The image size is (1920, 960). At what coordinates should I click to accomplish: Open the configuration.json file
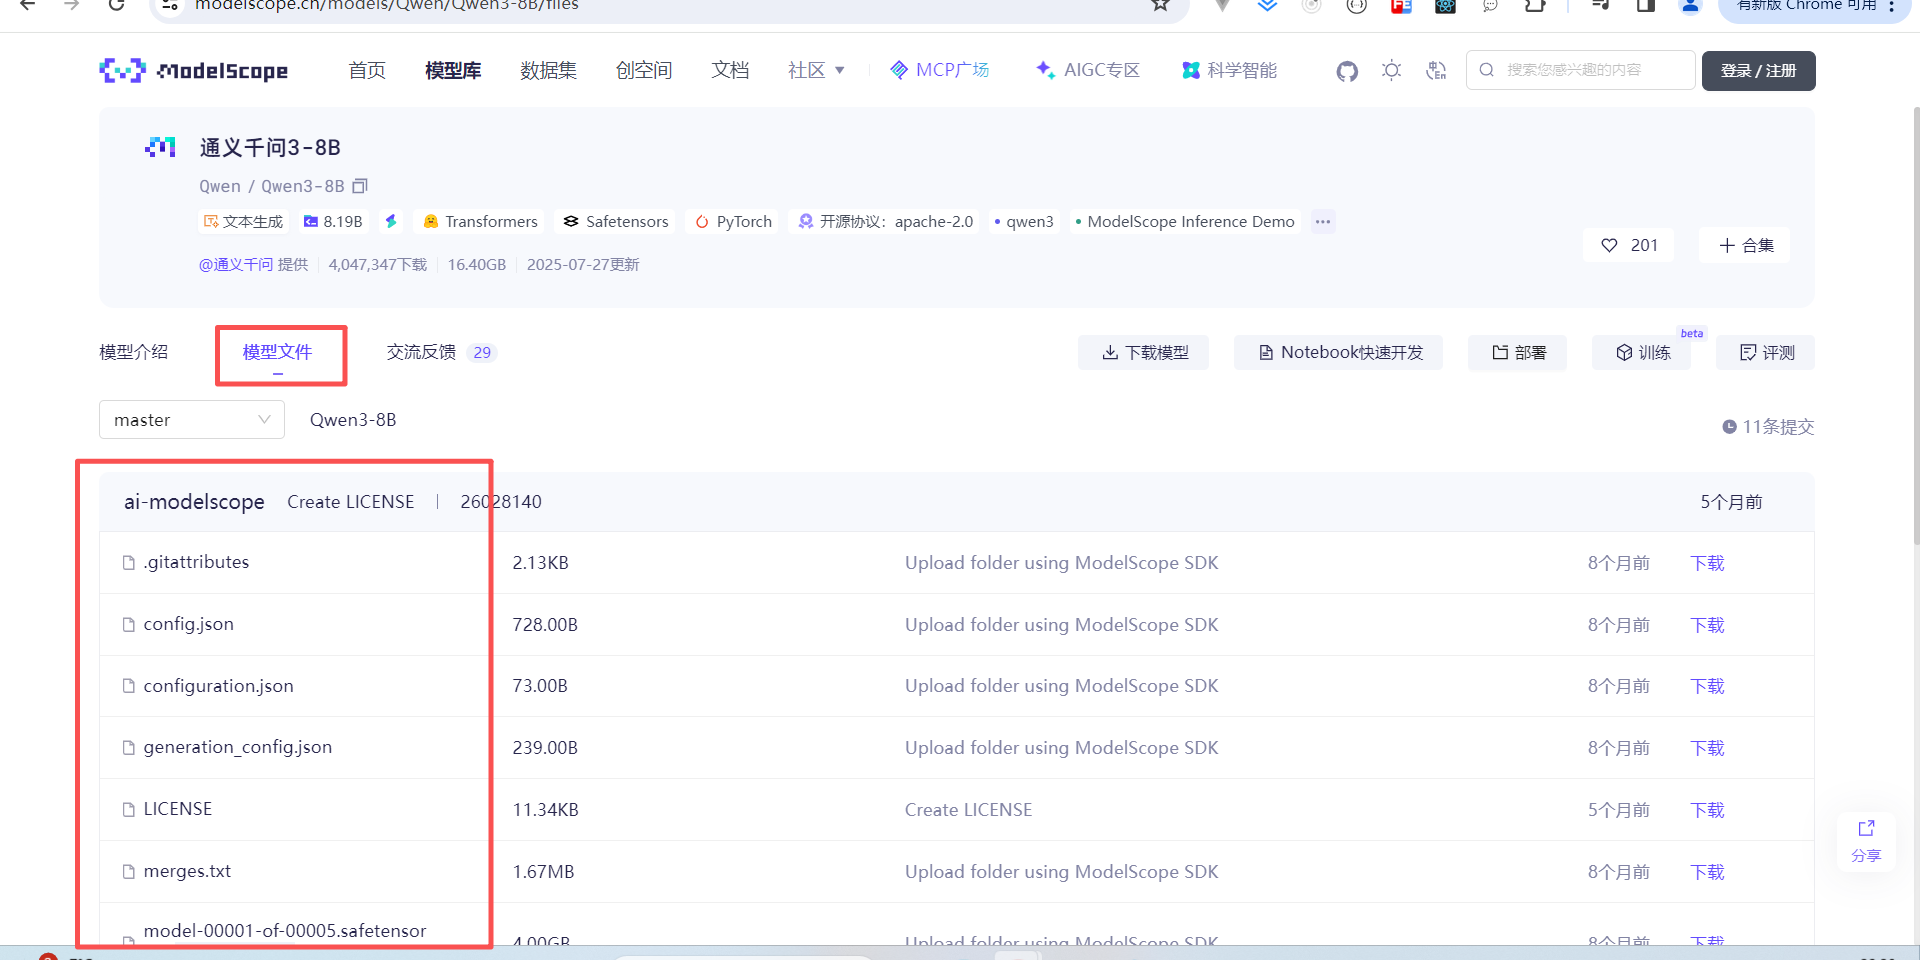[218, 686]
